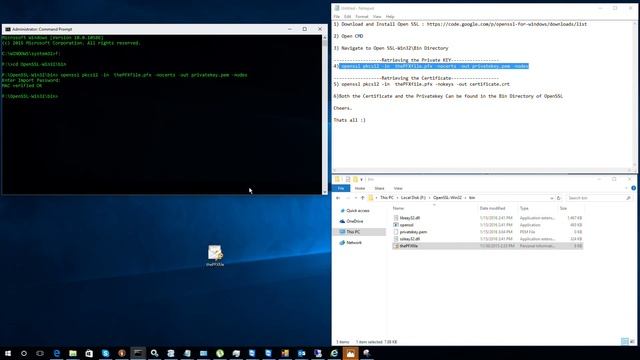Open recent locations dropdown in Explorer
The image size is (640, 360).
click(356, 198)
